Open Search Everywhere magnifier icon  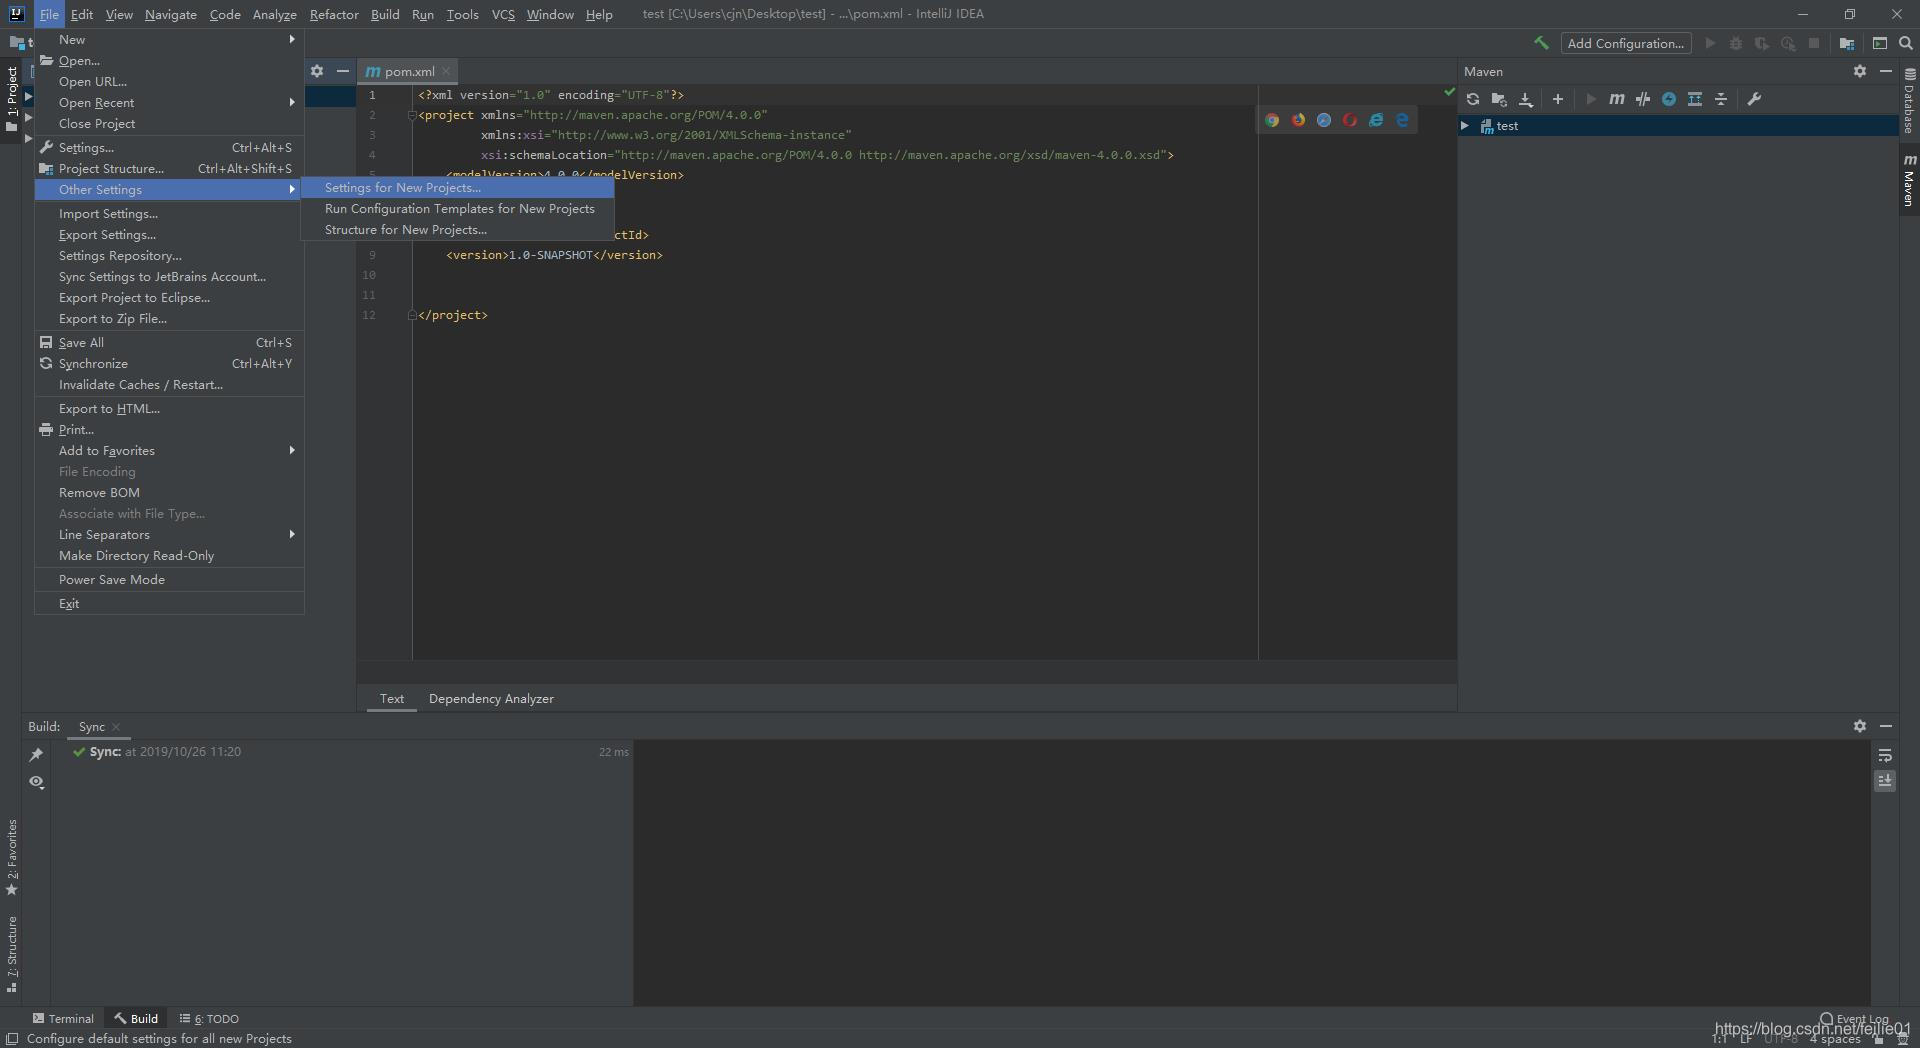click(x=1906, y=43)
